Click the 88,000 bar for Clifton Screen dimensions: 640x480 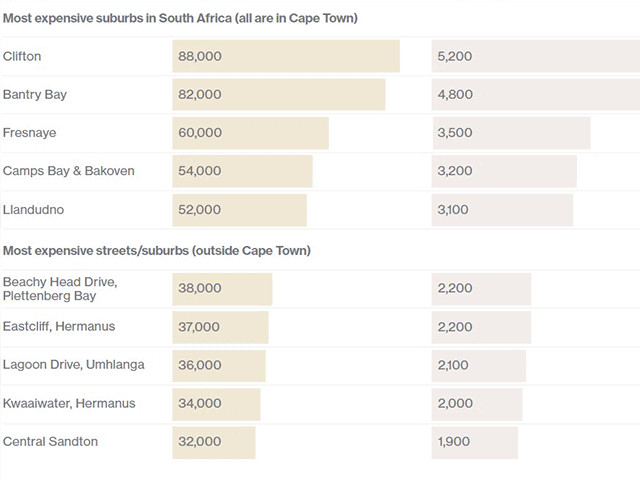tap(286, 57)
